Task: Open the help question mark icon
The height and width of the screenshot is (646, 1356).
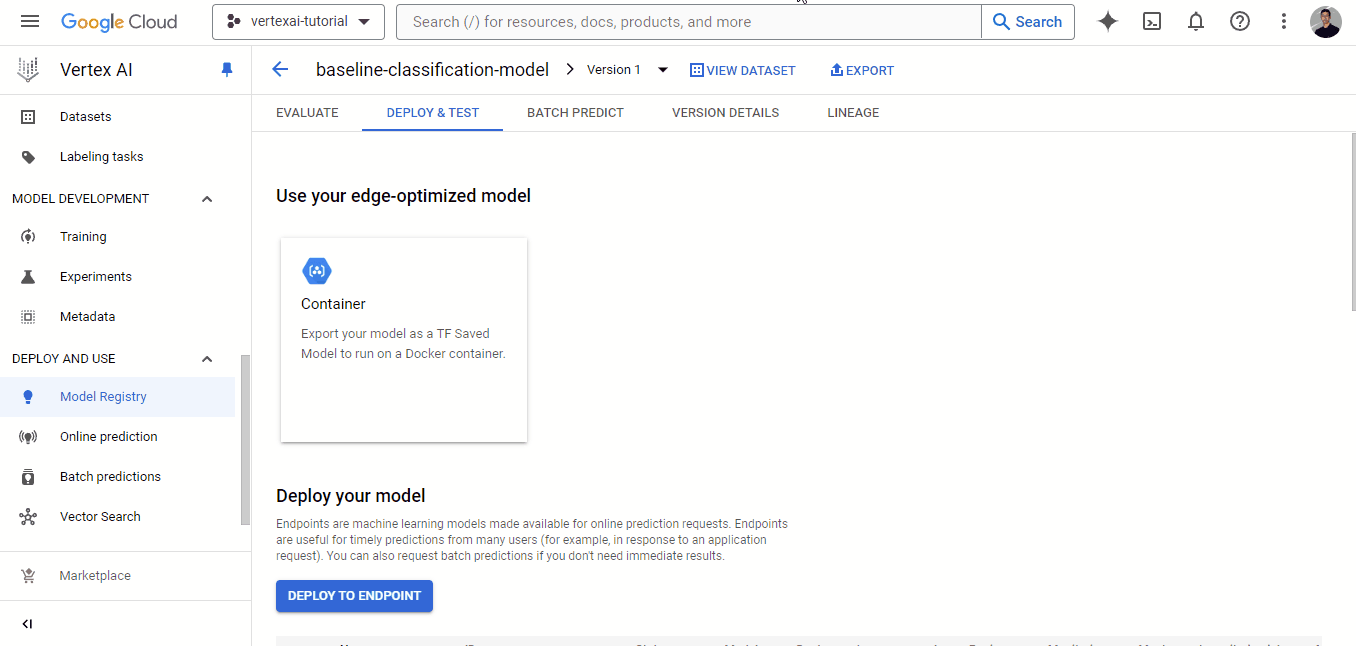Action: pos(1240,21)
